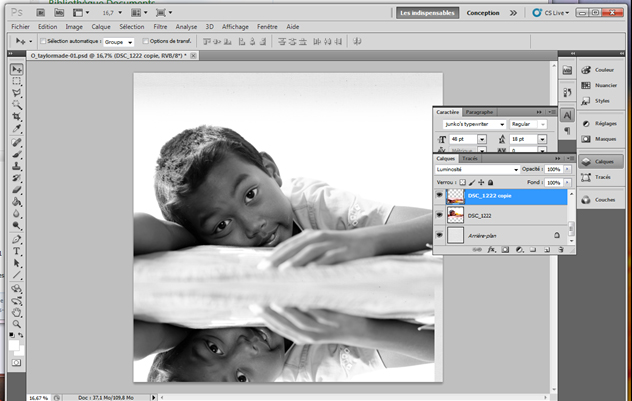Screen dimensions: 632x401
Task: Select the Move tool in toolbox
Action: 17,70
